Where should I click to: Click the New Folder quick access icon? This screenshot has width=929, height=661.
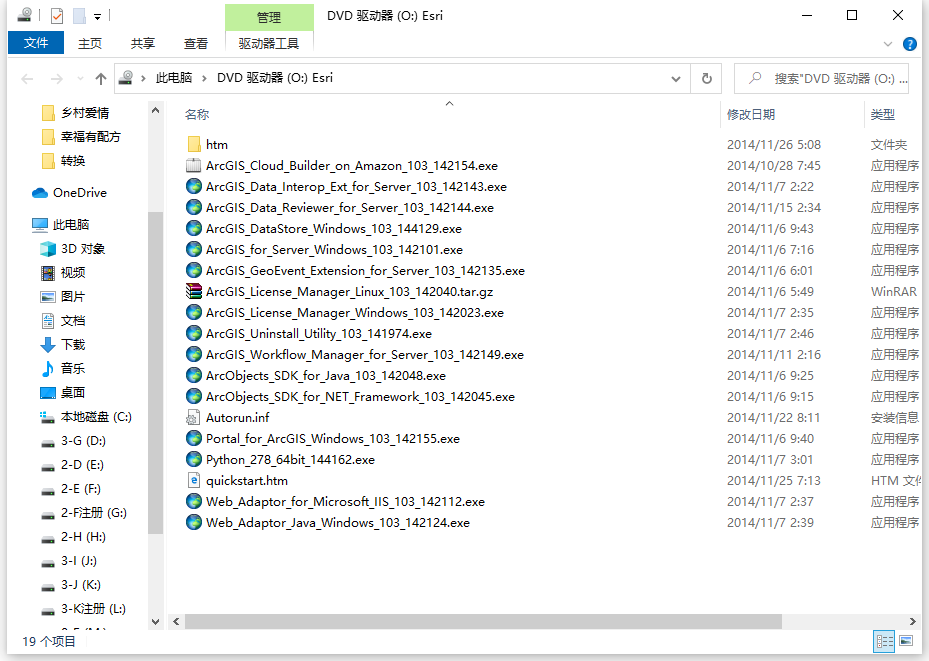[x=79, y=15]
